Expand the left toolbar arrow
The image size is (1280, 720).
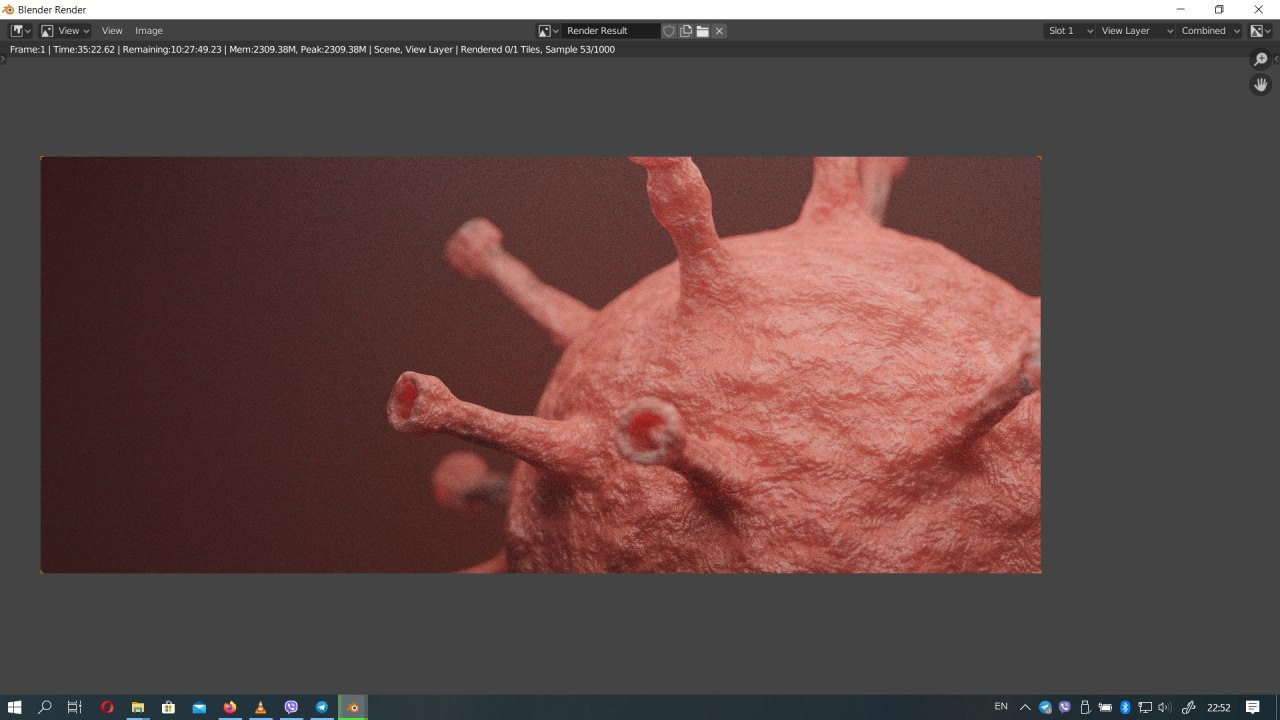[x=3, y=59]
